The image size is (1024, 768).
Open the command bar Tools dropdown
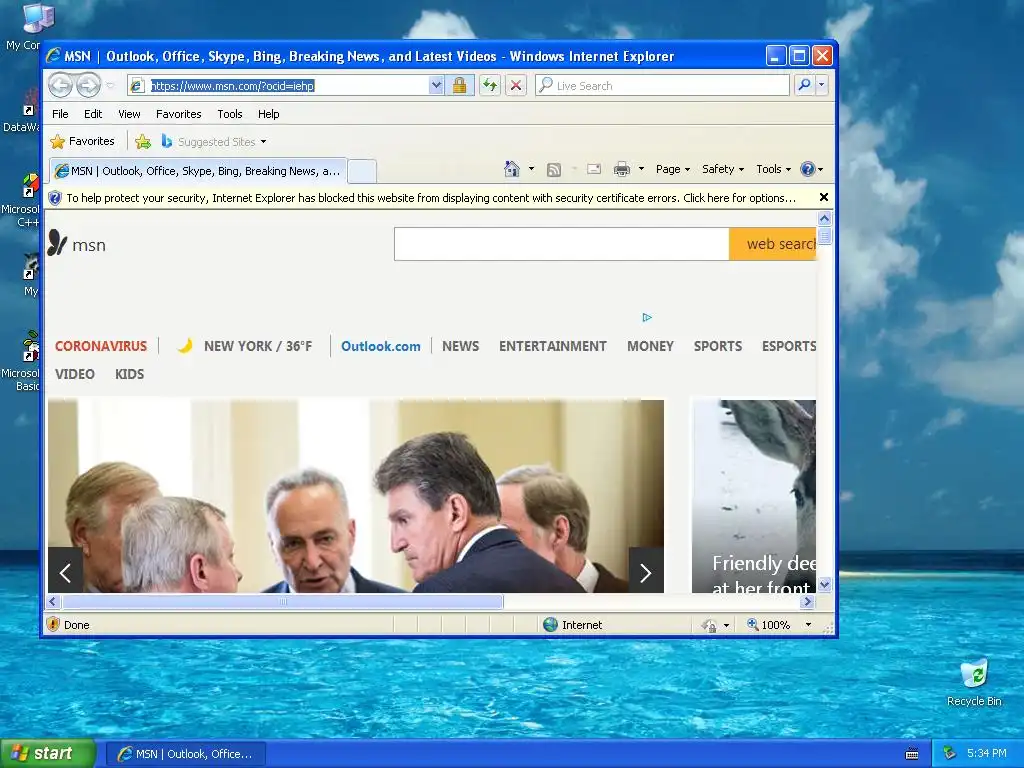pyautogui.click(x=773, y=169)
